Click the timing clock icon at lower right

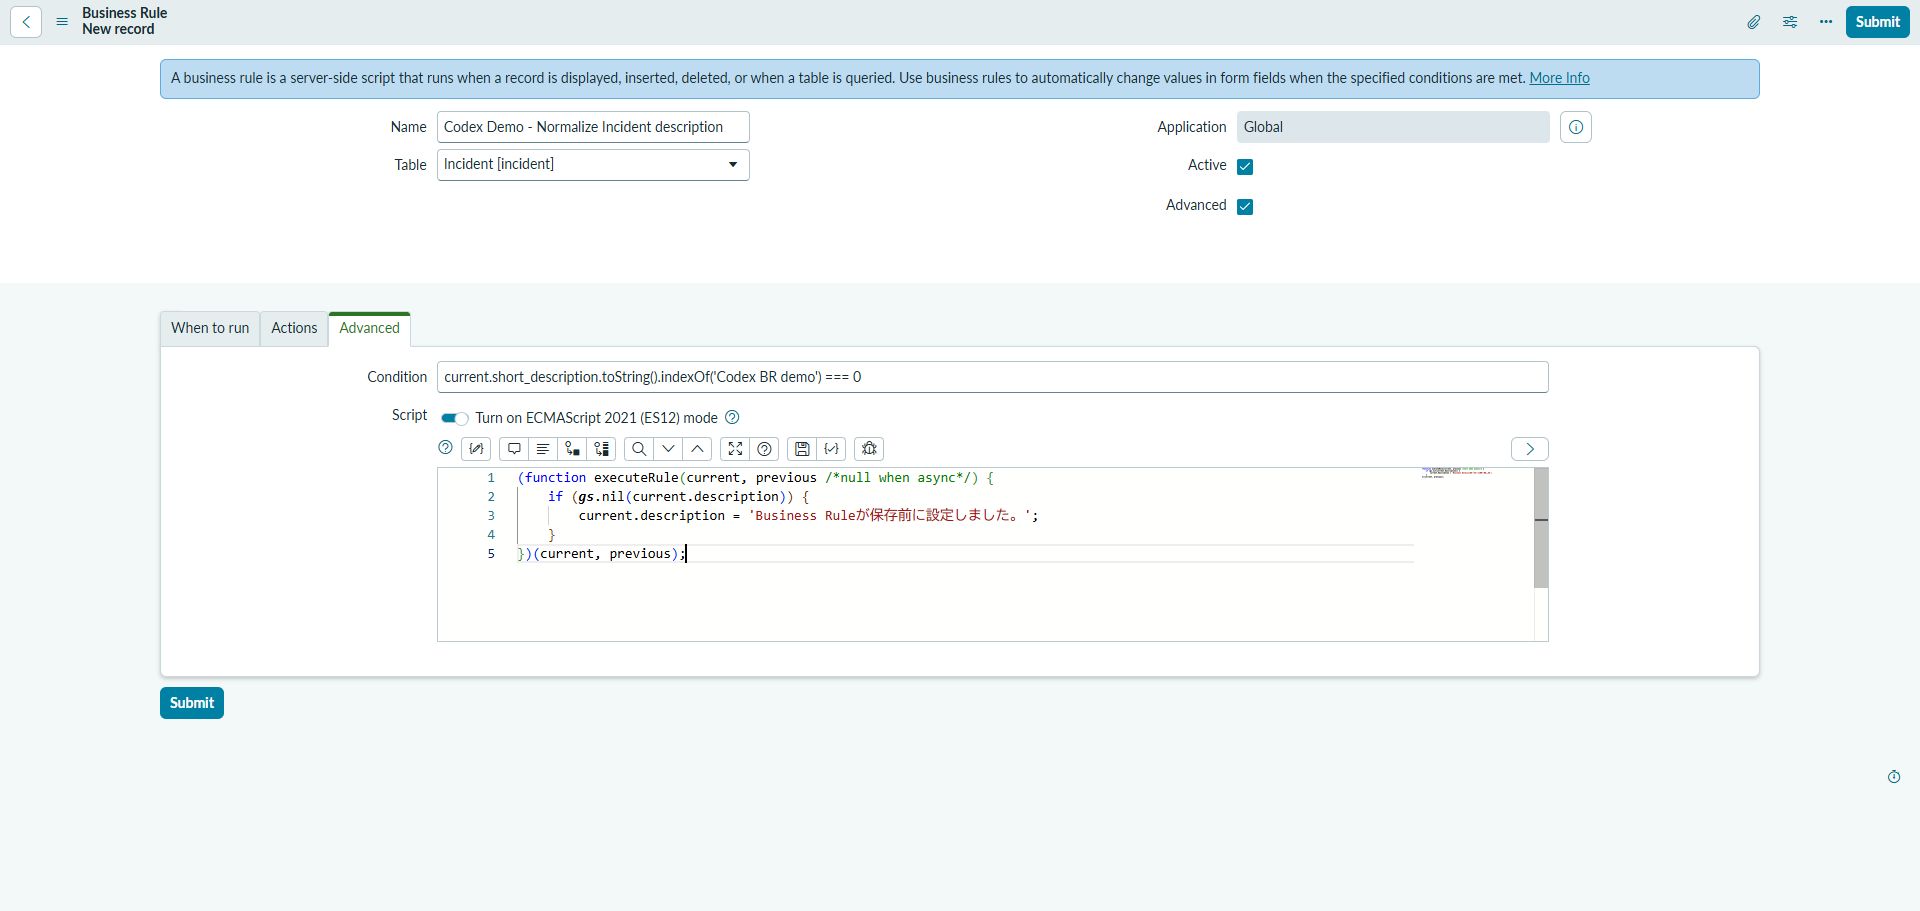pos(1894,777)
